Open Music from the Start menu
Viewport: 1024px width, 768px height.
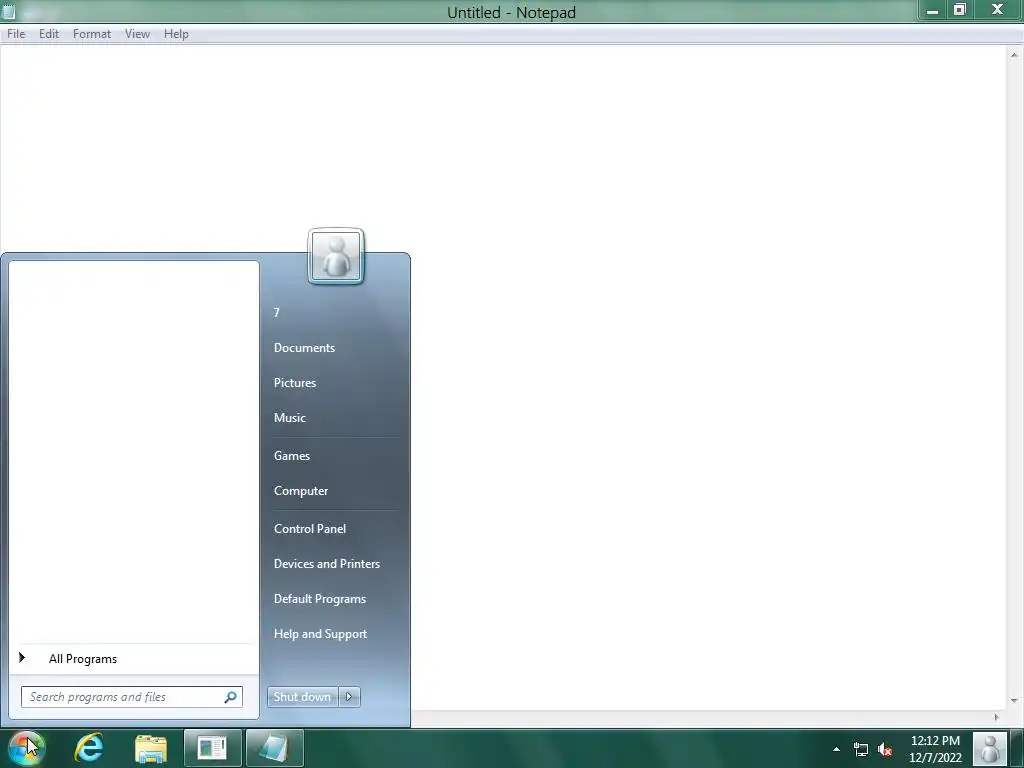289,418
